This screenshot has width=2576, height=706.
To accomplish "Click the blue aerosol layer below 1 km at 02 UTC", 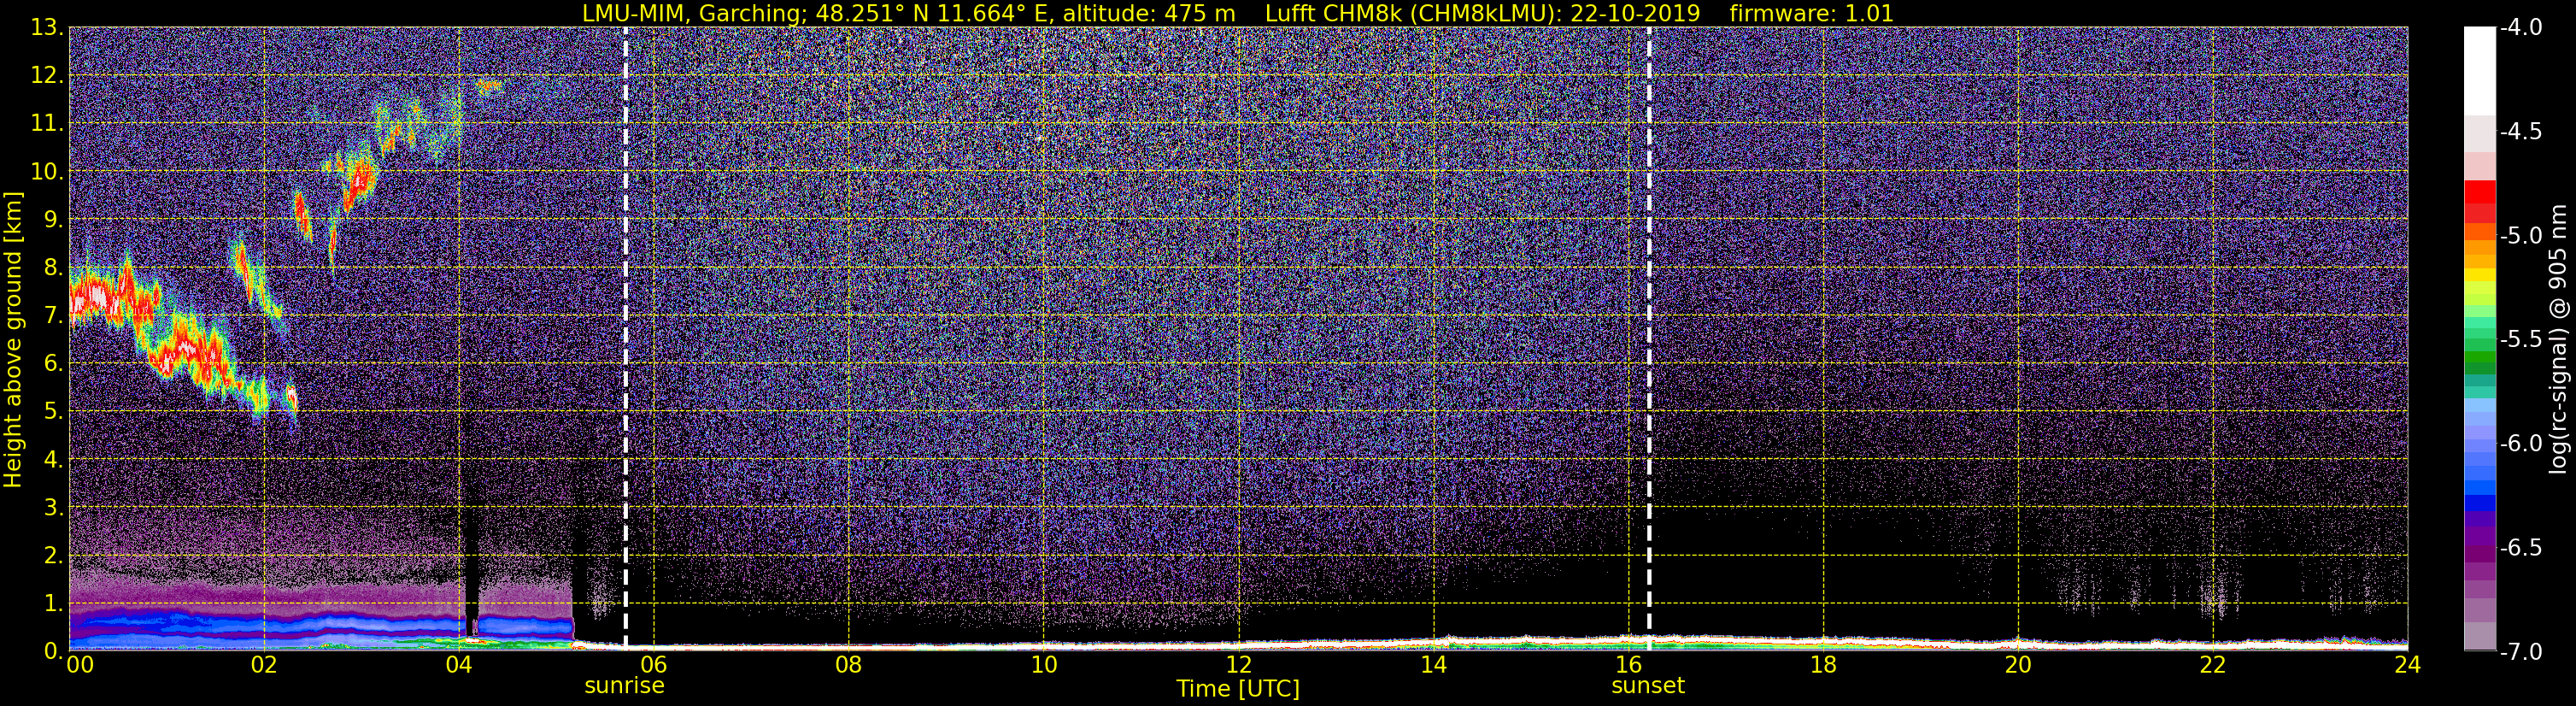I will click(x=264, y=625).
